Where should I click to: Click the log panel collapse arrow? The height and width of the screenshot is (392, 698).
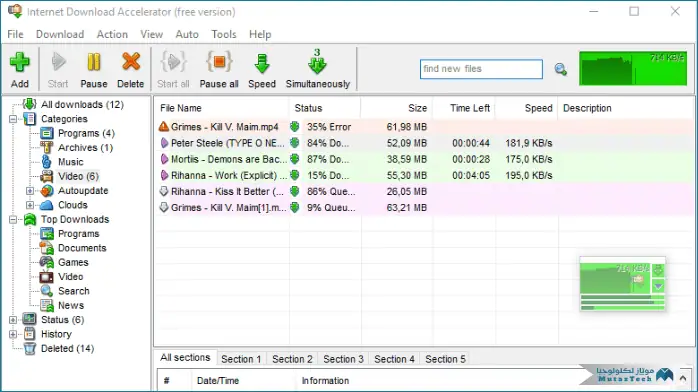click(x=682, y=378)
